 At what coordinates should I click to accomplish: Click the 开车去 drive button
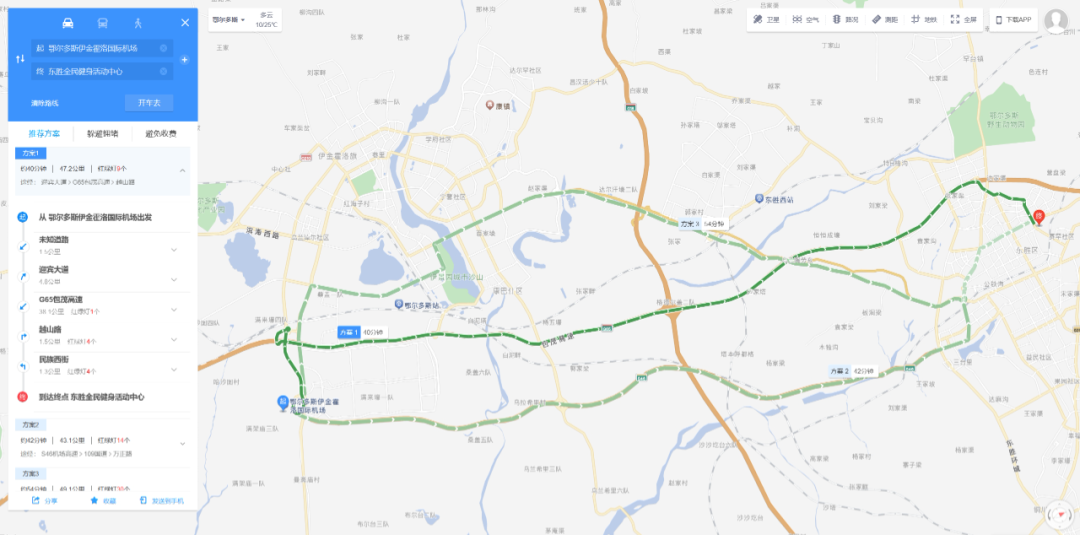pyautogui.click(x=149, y=103)
